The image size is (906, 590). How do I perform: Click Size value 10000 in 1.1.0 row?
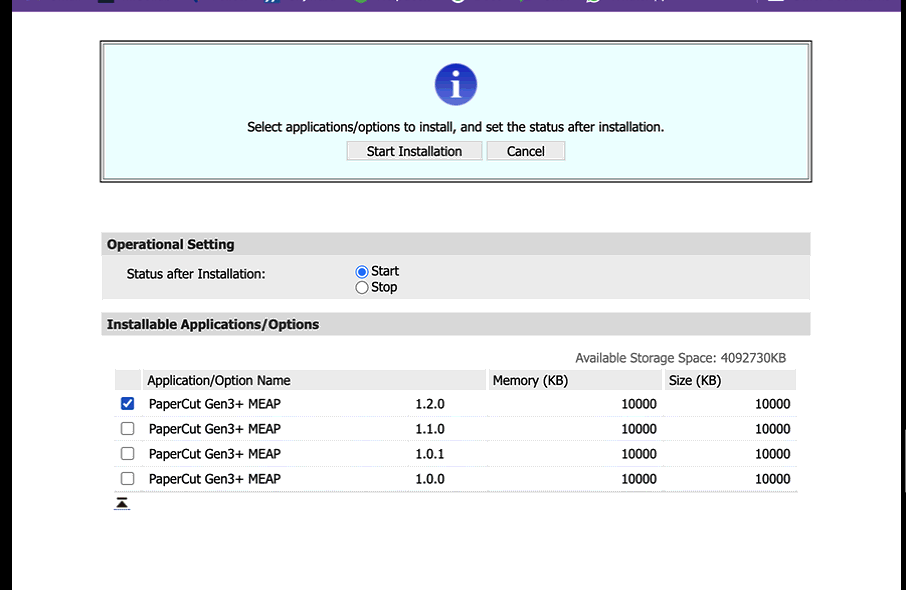pos(773,429)
